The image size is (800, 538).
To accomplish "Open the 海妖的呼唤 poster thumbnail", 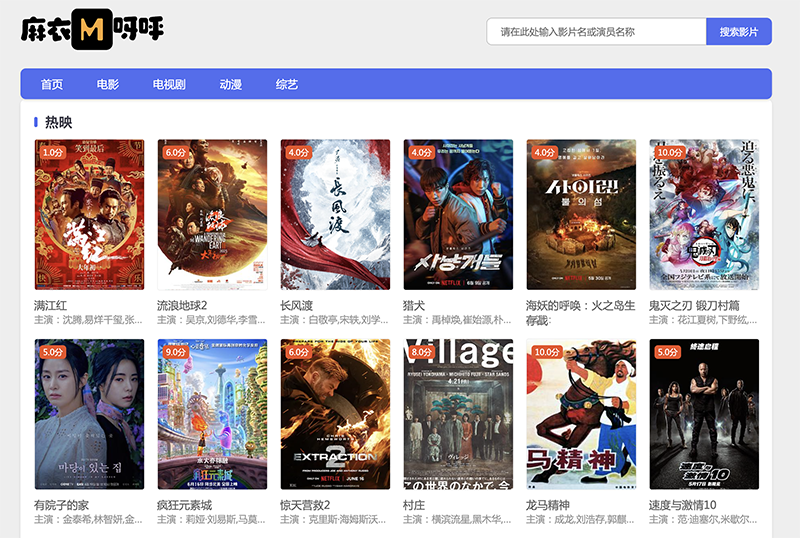I will tap(581, 214).
